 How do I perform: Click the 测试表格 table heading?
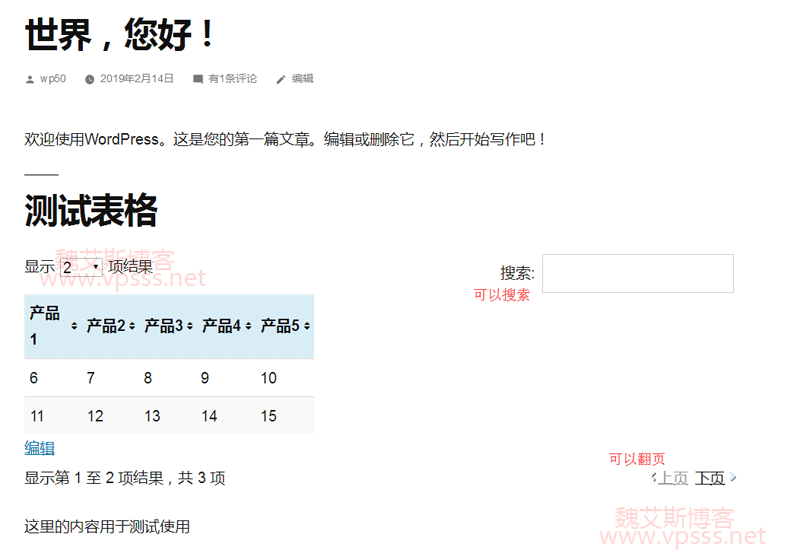(x=91, y=210)
